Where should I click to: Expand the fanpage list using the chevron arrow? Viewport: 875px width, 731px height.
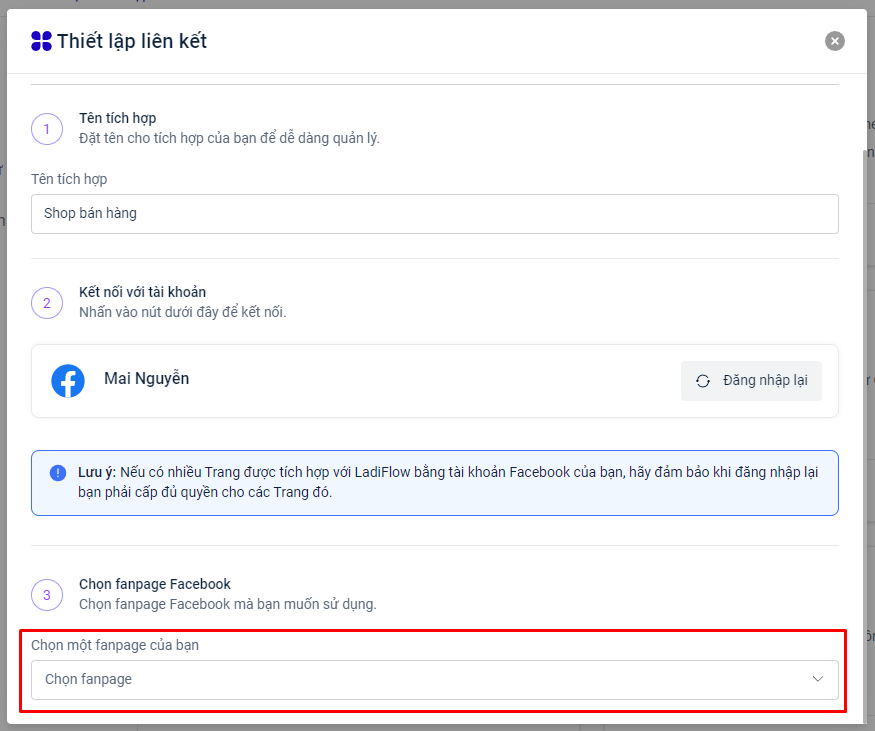(817, 679)
